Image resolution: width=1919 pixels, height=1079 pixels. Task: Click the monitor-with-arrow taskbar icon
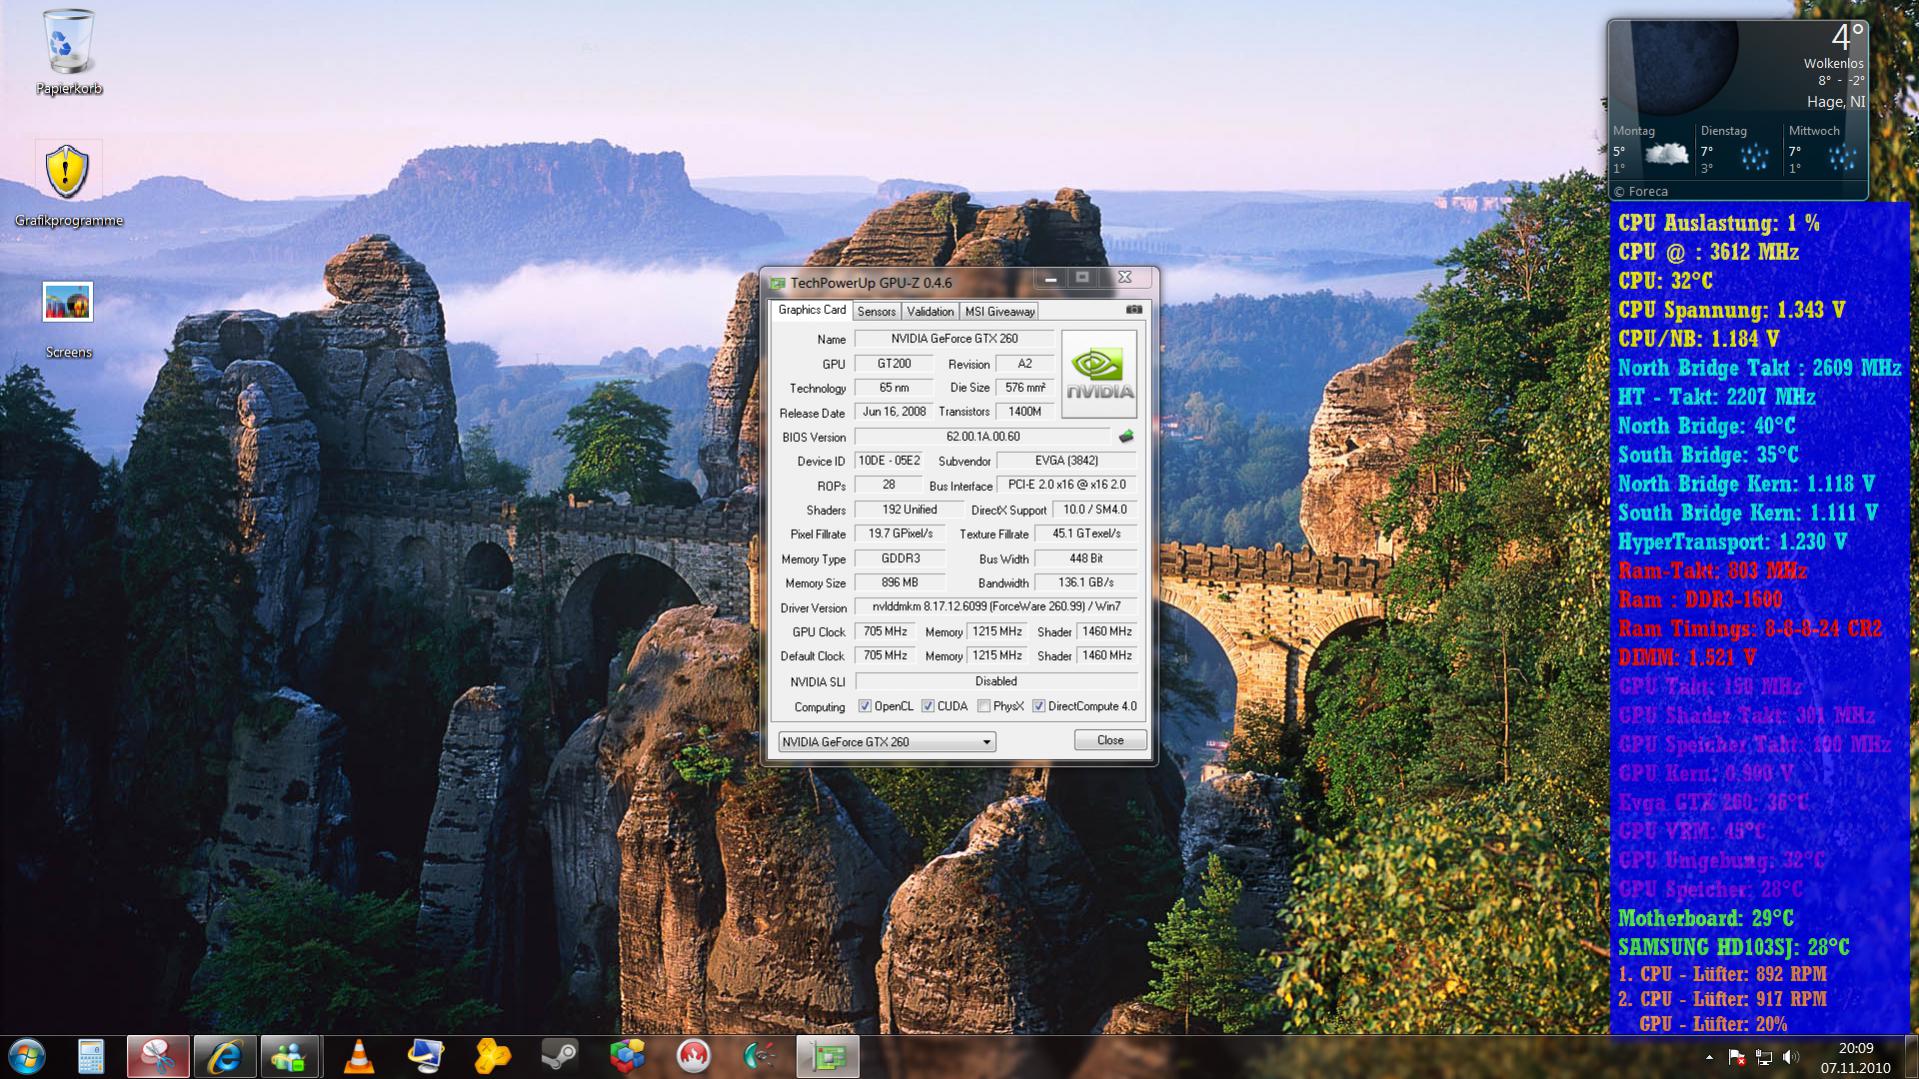(426, 1056)
